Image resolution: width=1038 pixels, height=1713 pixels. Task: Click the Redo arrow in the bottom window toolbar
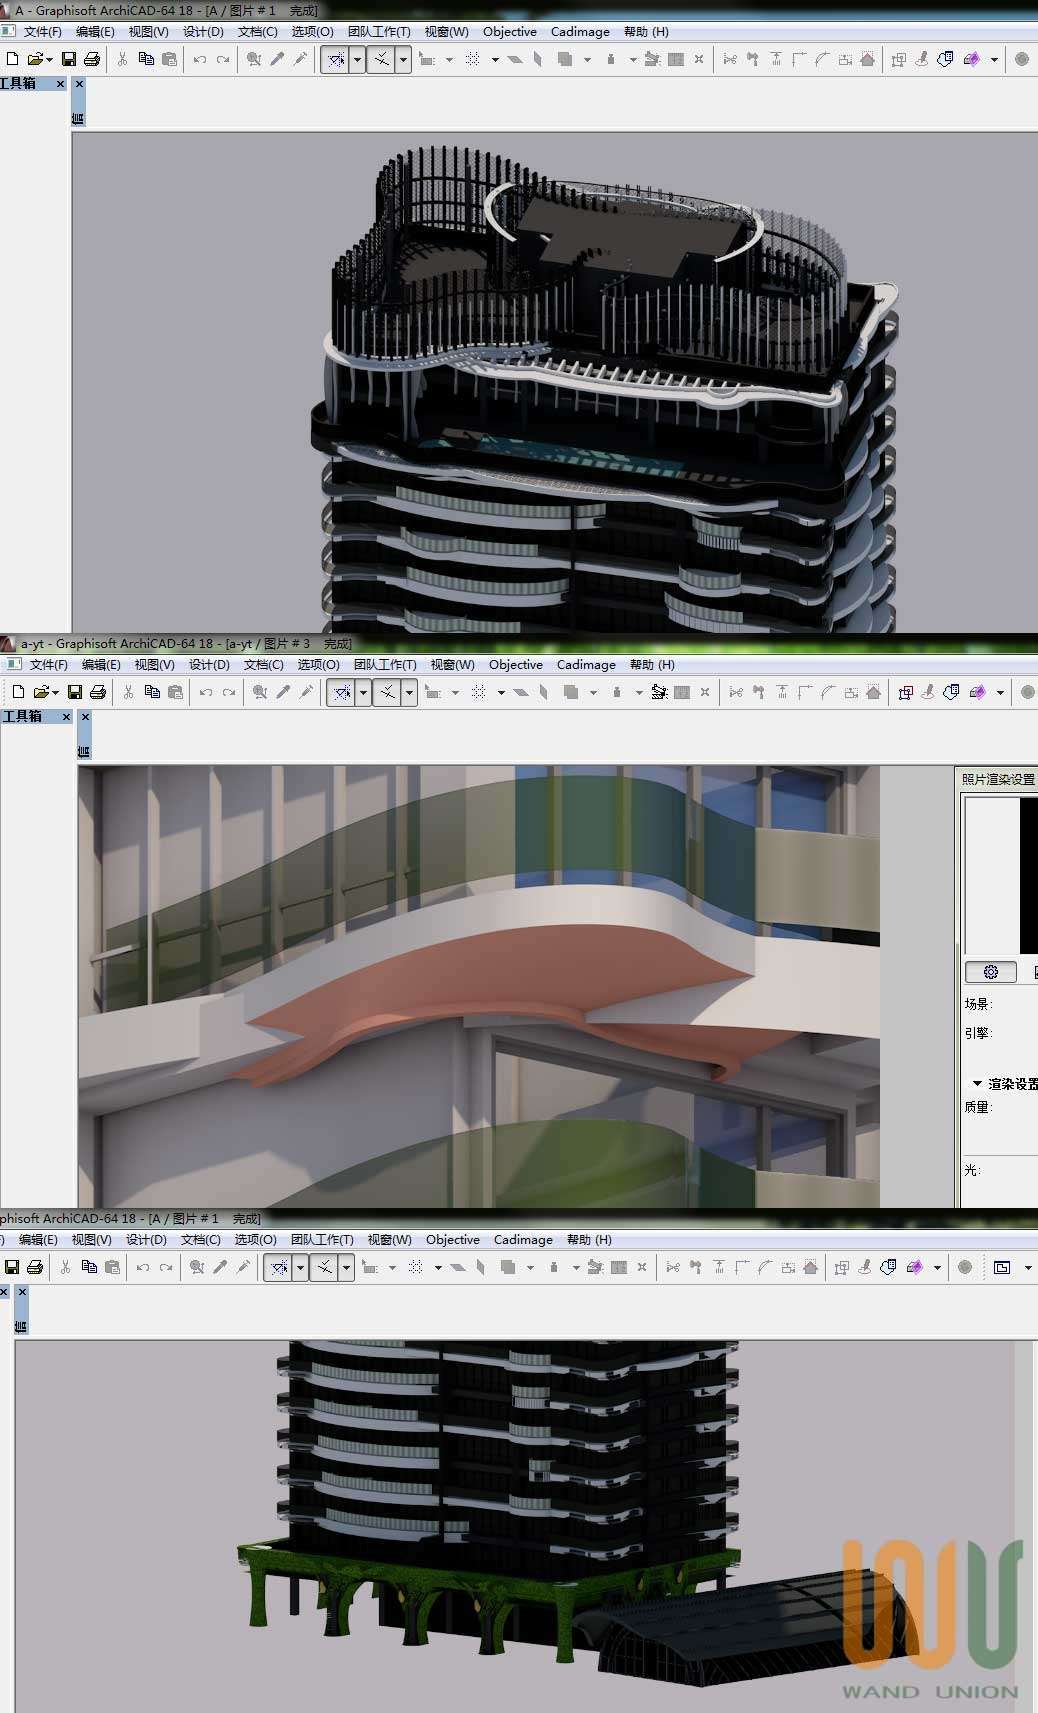point(166,1267)
